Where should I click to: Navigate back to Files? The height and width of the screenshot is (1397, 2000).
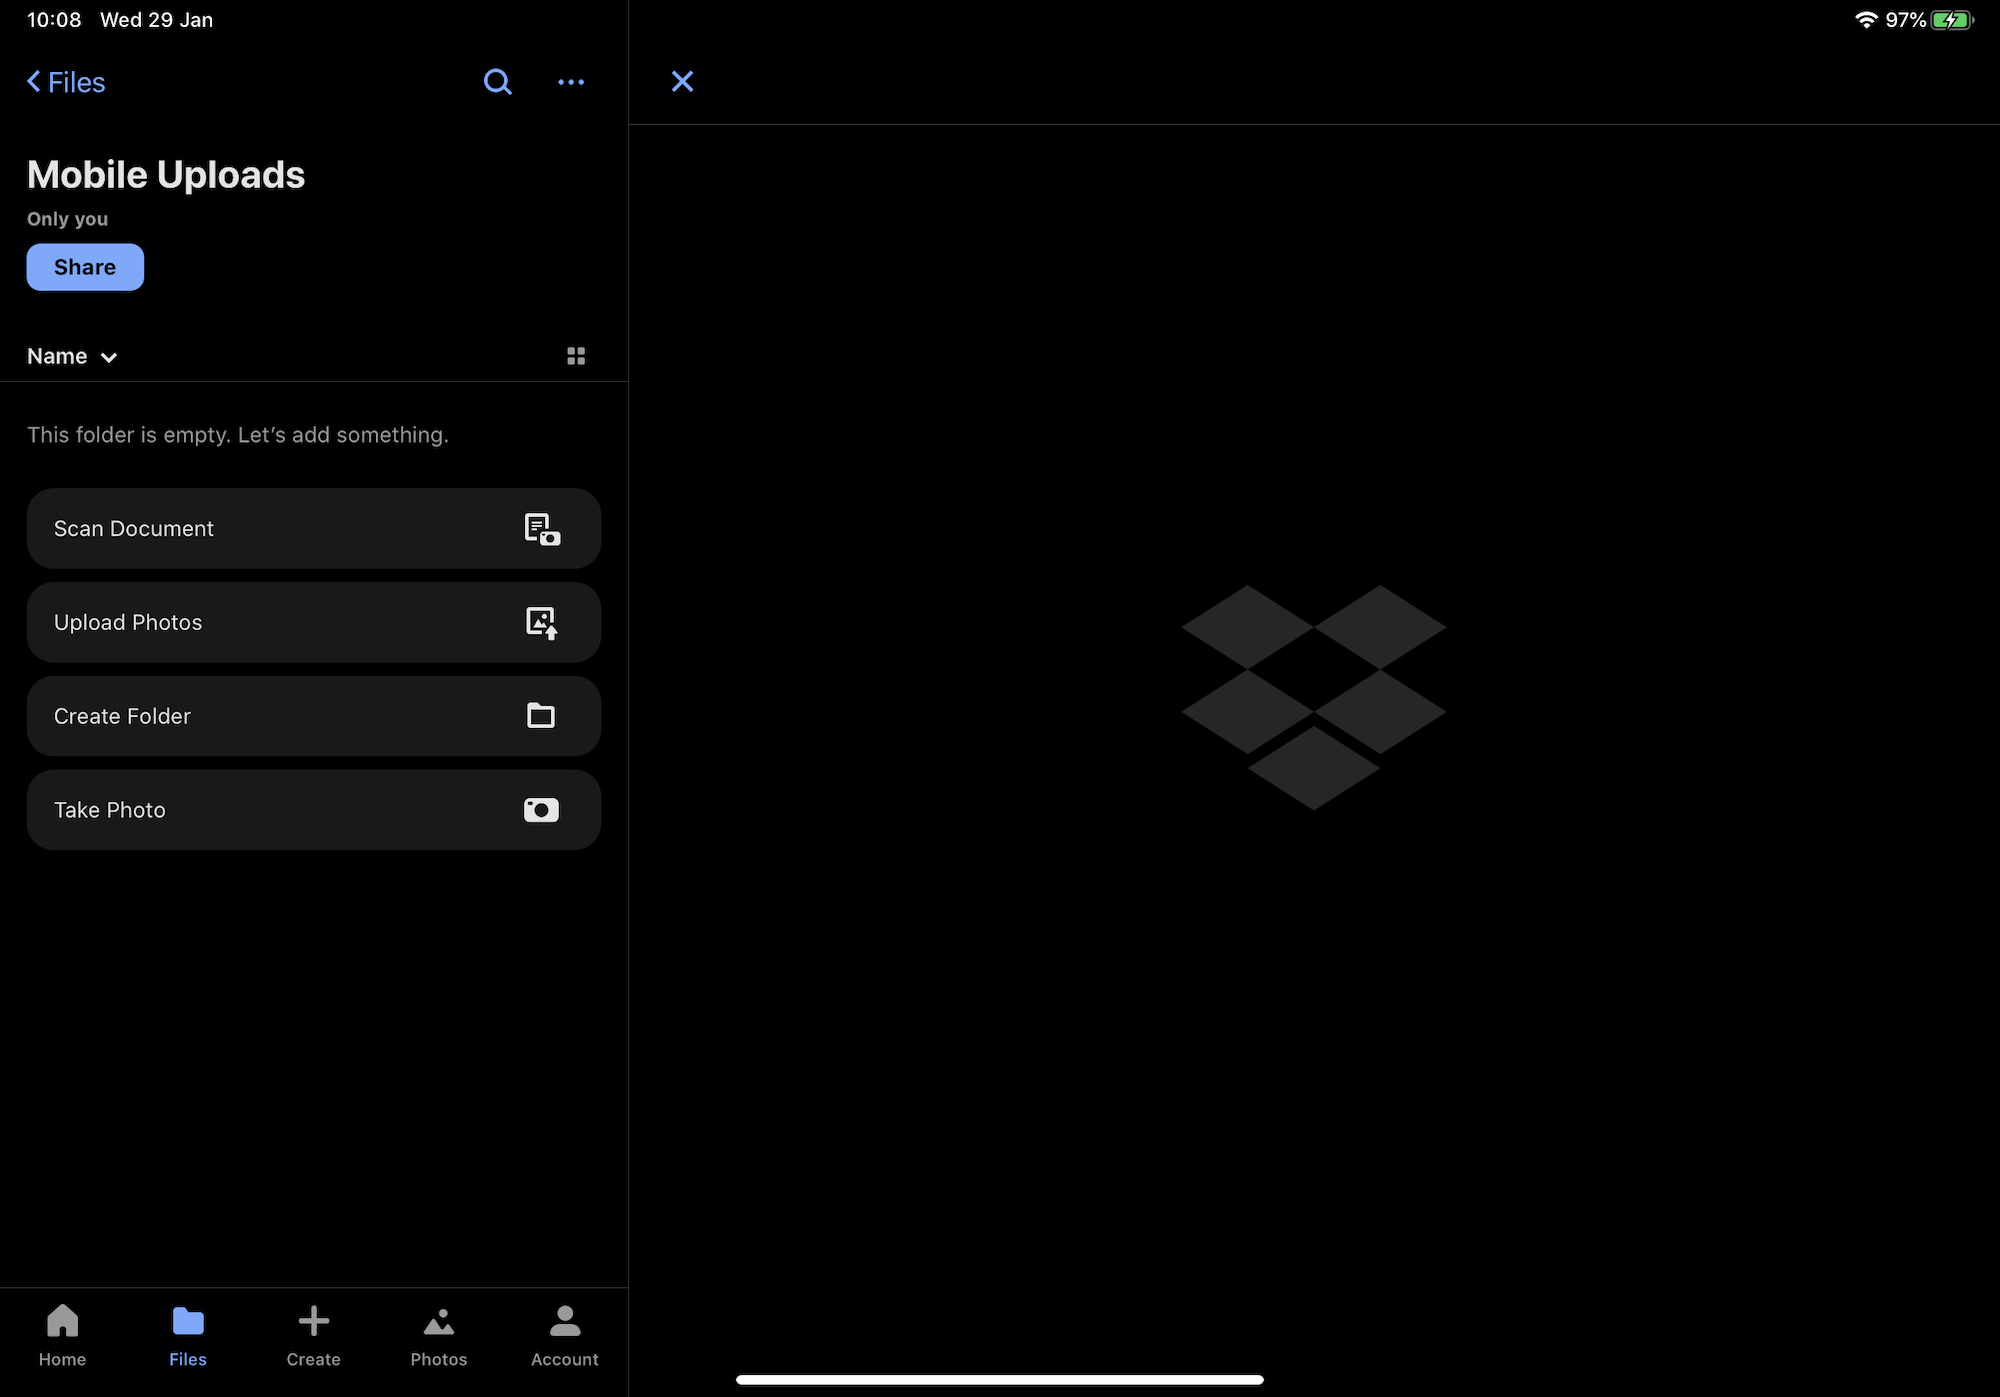pos(64,82)
